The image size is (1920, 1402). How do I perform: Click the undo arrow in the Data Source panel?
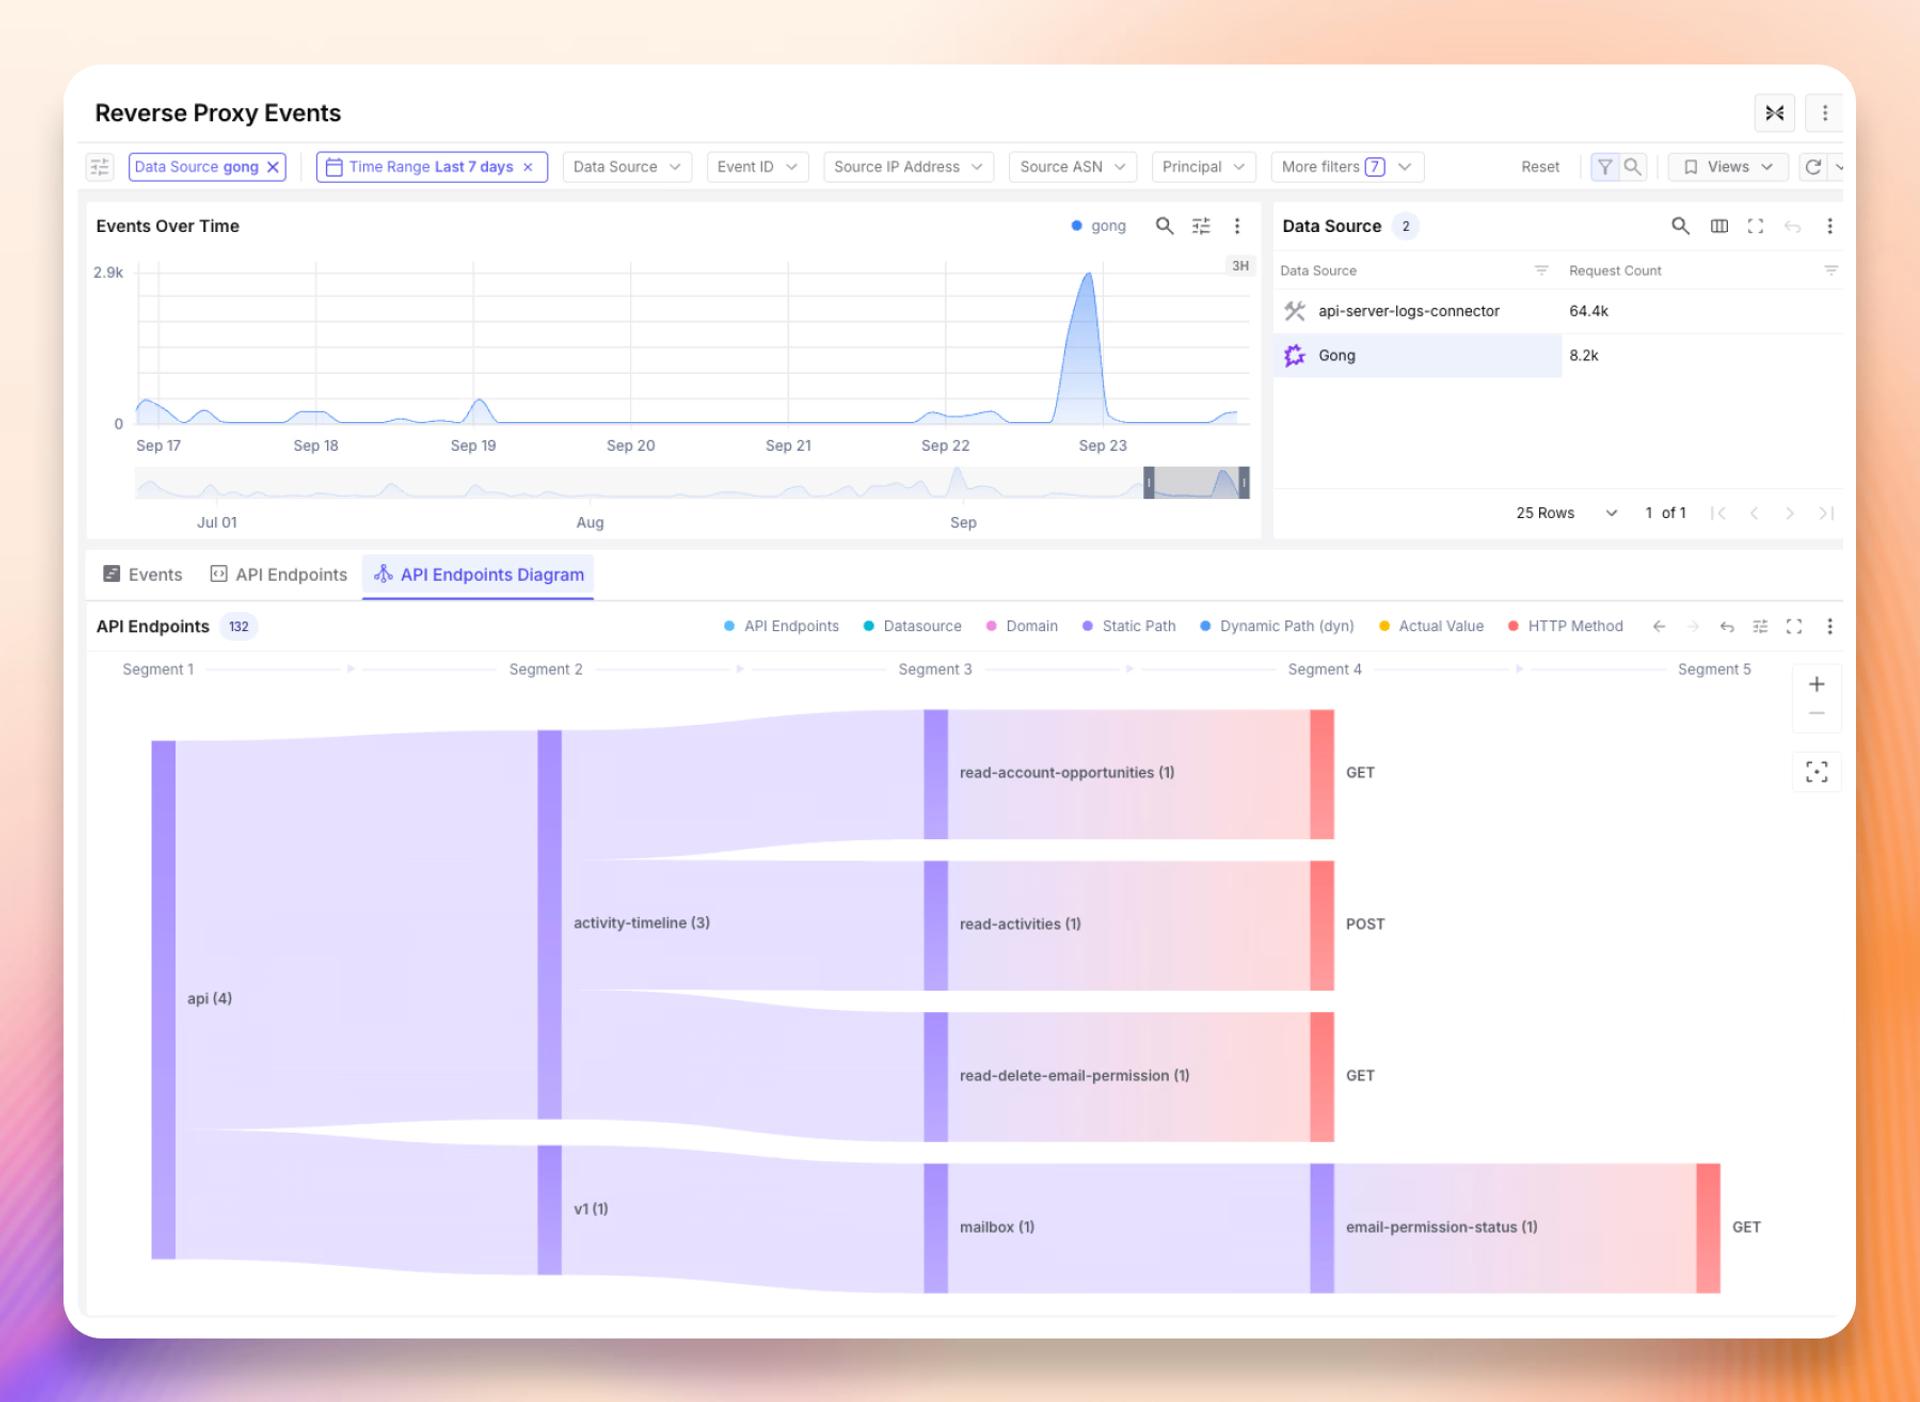point(1792,226)
